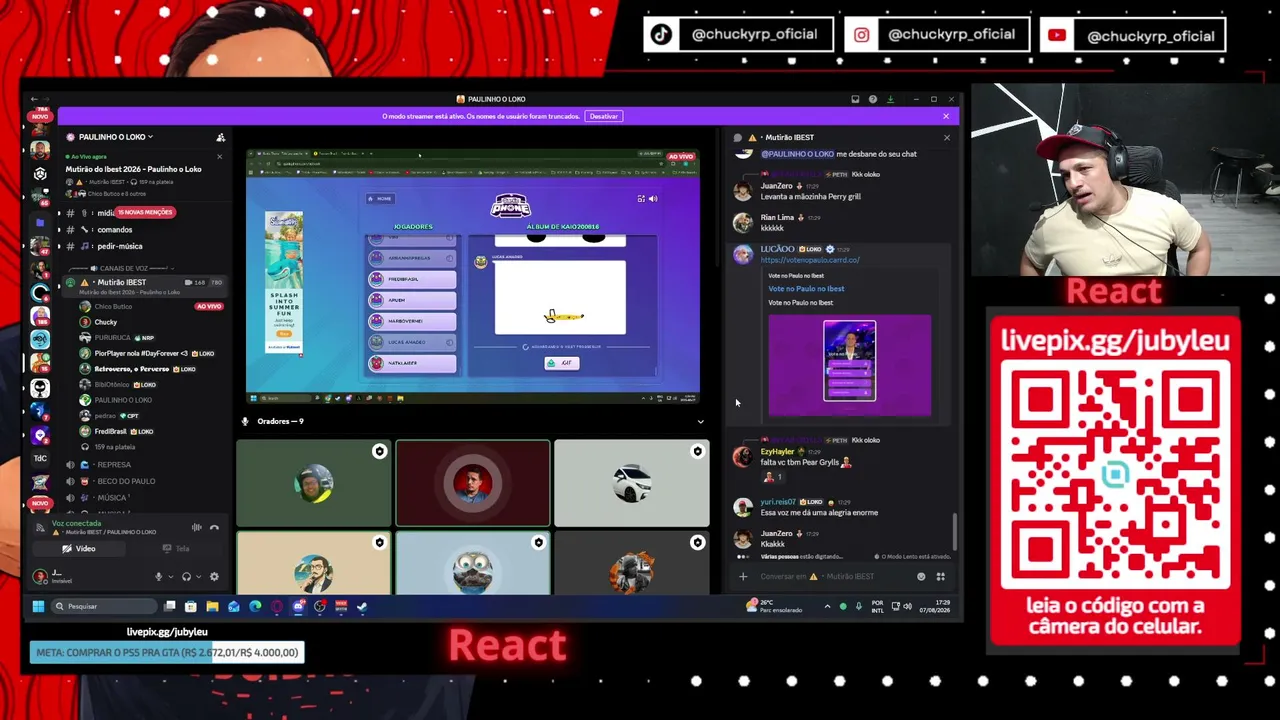The height and width of the screenshot is (720, 1280).
Task: Open the Steam icon on the taskbar
Action: (362, 606)
